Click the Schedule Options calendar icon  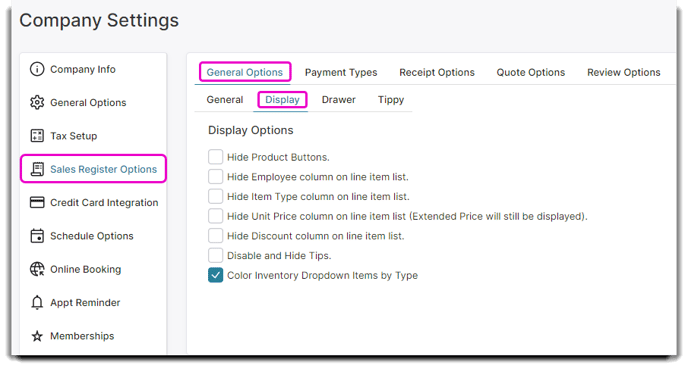pyautogui.click(x=37, y=236)
